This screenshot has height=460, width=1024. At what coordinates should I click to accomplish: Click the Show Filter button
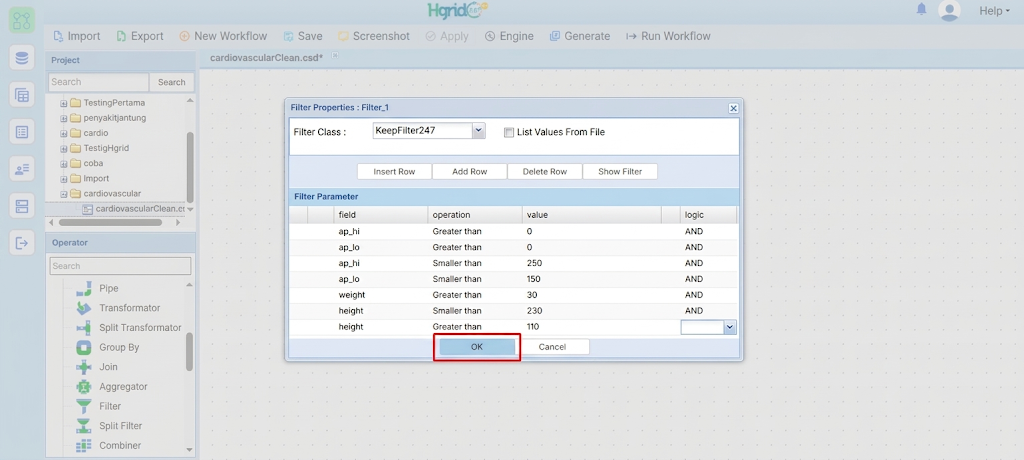pos(620,171)
